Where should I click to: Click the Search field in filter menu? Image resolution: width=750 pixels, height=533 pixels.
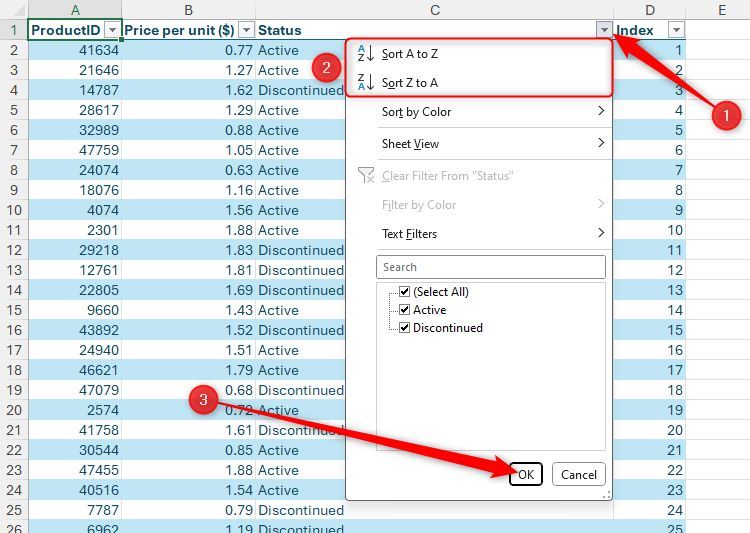pyautogui.click(x=490, y=267)
